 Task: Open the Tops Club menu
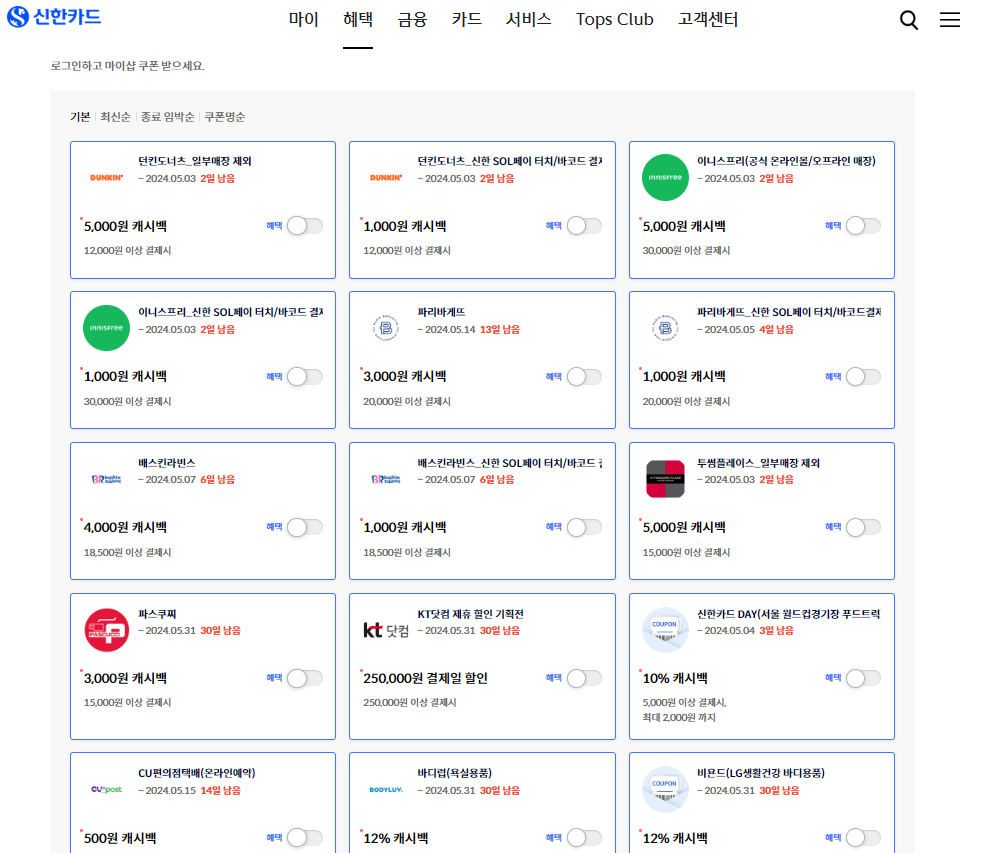615,20
